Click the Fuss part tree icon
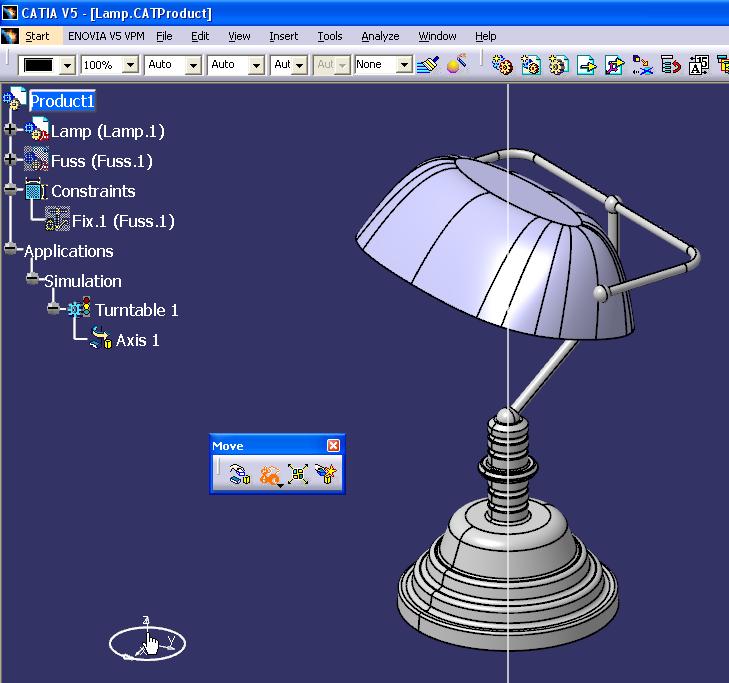The height and width of the screenshot is (683, 729). click(x=36, y=159)
